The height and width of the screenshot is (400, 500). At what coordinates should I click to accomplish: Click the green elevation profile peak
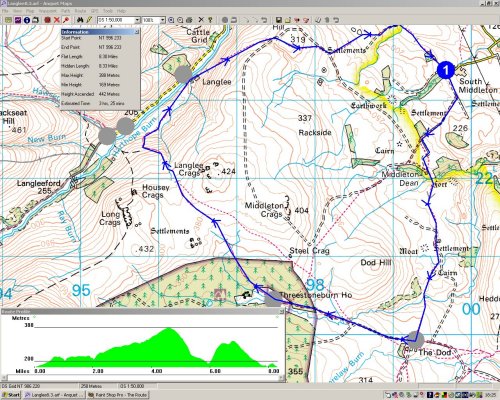[x=169, y=329]
